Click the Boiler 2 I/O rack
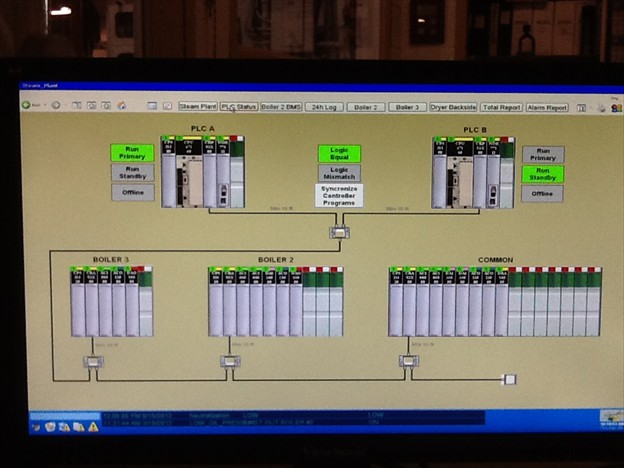 (x=275, y=302)
